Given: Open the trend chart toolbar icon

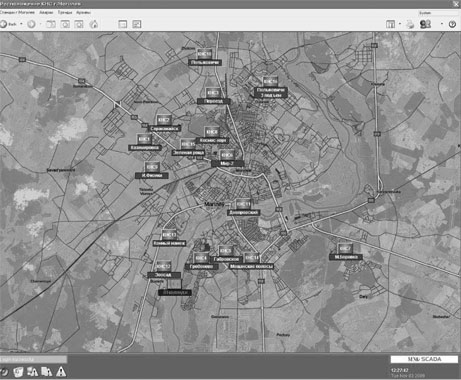Looking at the screenshot, I should click(x=137, y=24).
